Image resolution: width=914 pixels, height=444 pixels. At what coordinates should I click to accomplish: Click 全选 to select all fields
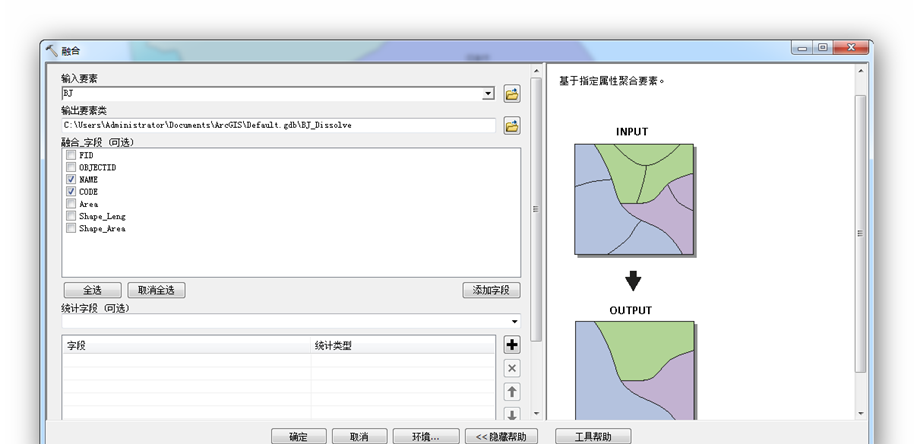point(92,290)
